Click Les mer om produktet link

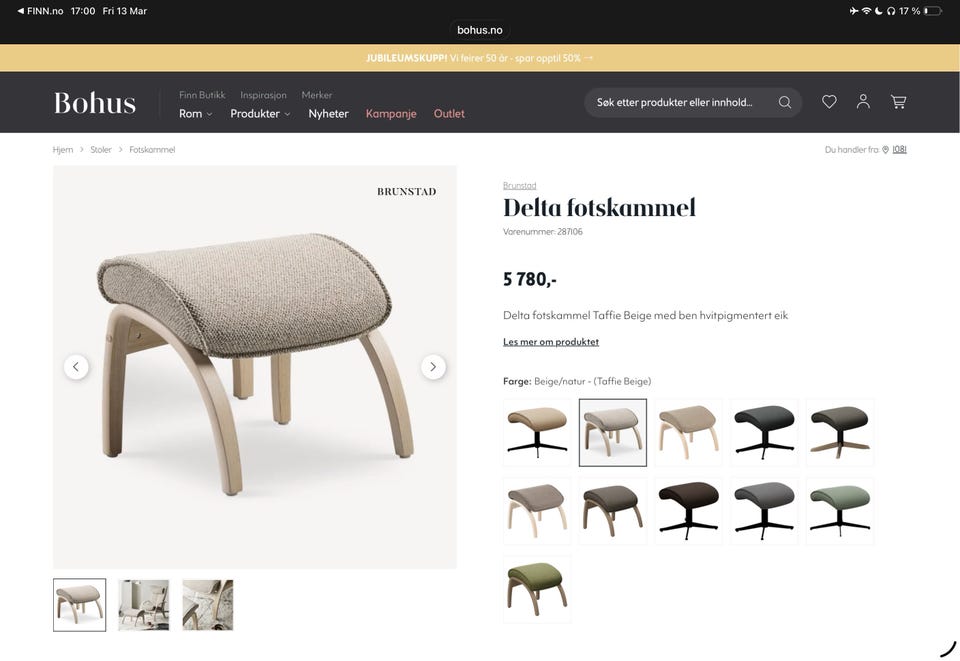click(x=551, y=342)
